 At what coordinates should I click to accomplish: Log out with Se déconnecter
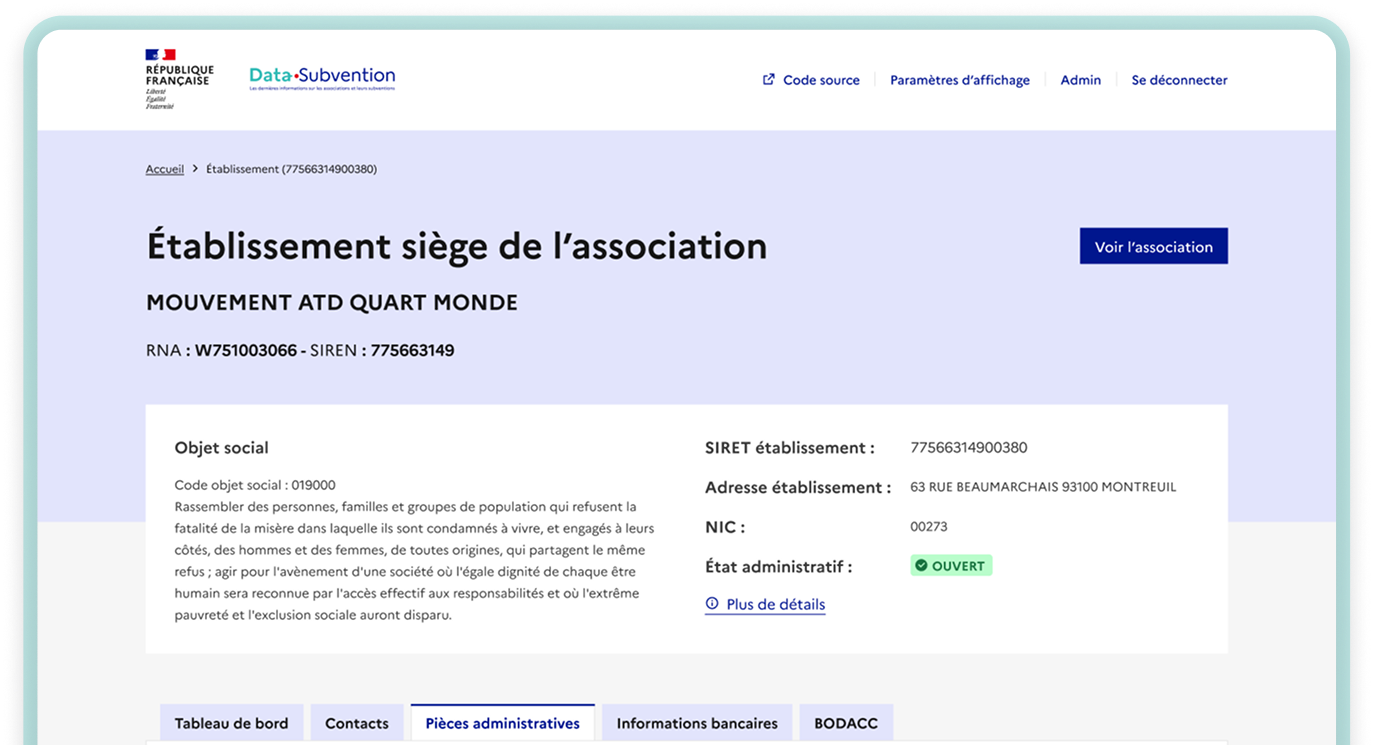coord(1179,80)
